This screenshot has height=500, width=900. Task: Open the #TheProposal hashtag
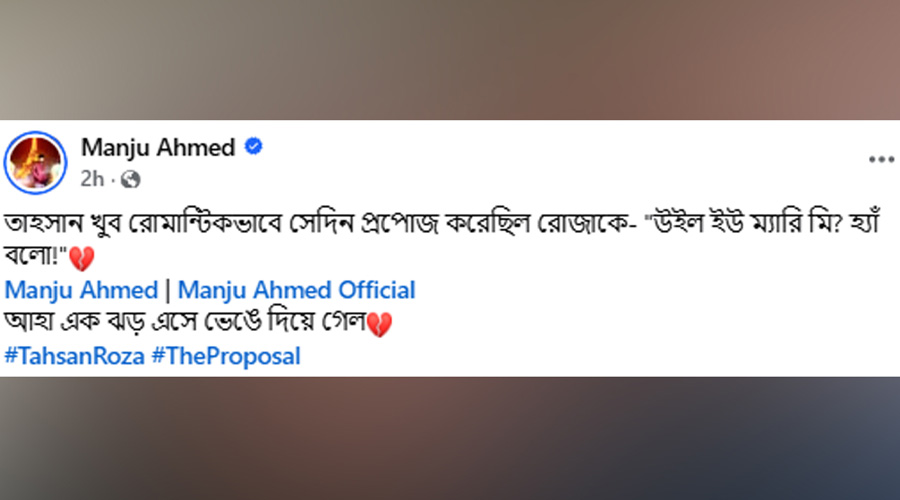226,357
